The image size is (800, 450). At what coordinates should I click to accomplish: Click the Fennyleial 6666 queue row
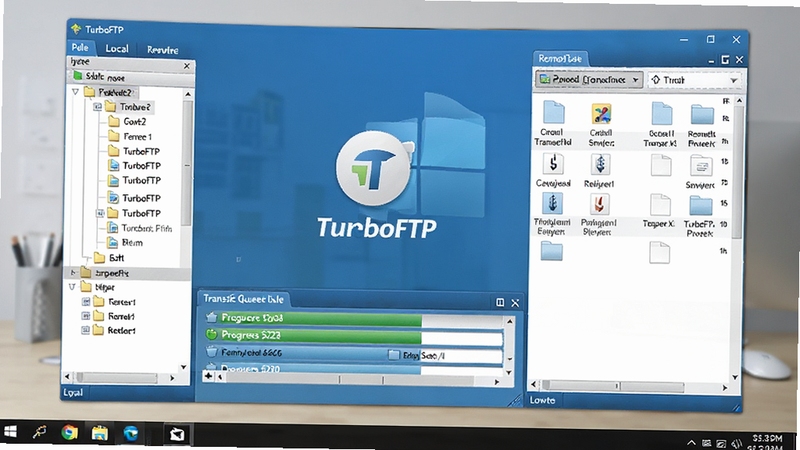coord(355,353)
